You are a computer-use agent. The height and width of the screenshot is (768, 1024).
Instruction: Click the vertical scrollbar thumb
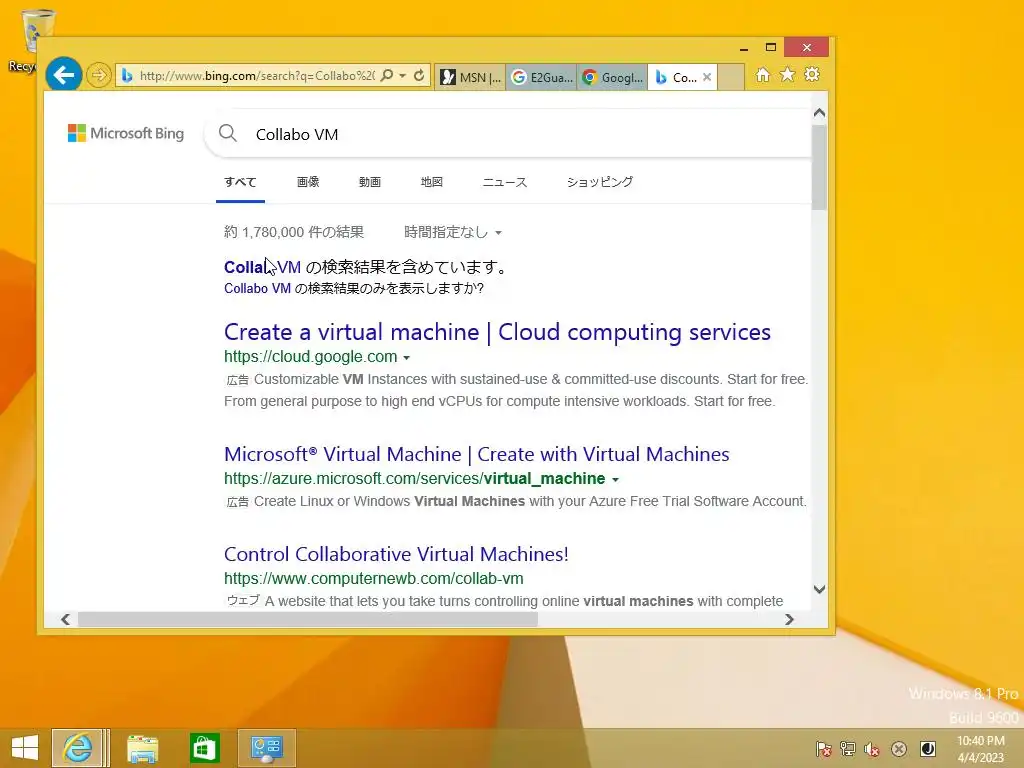point(820,167)
